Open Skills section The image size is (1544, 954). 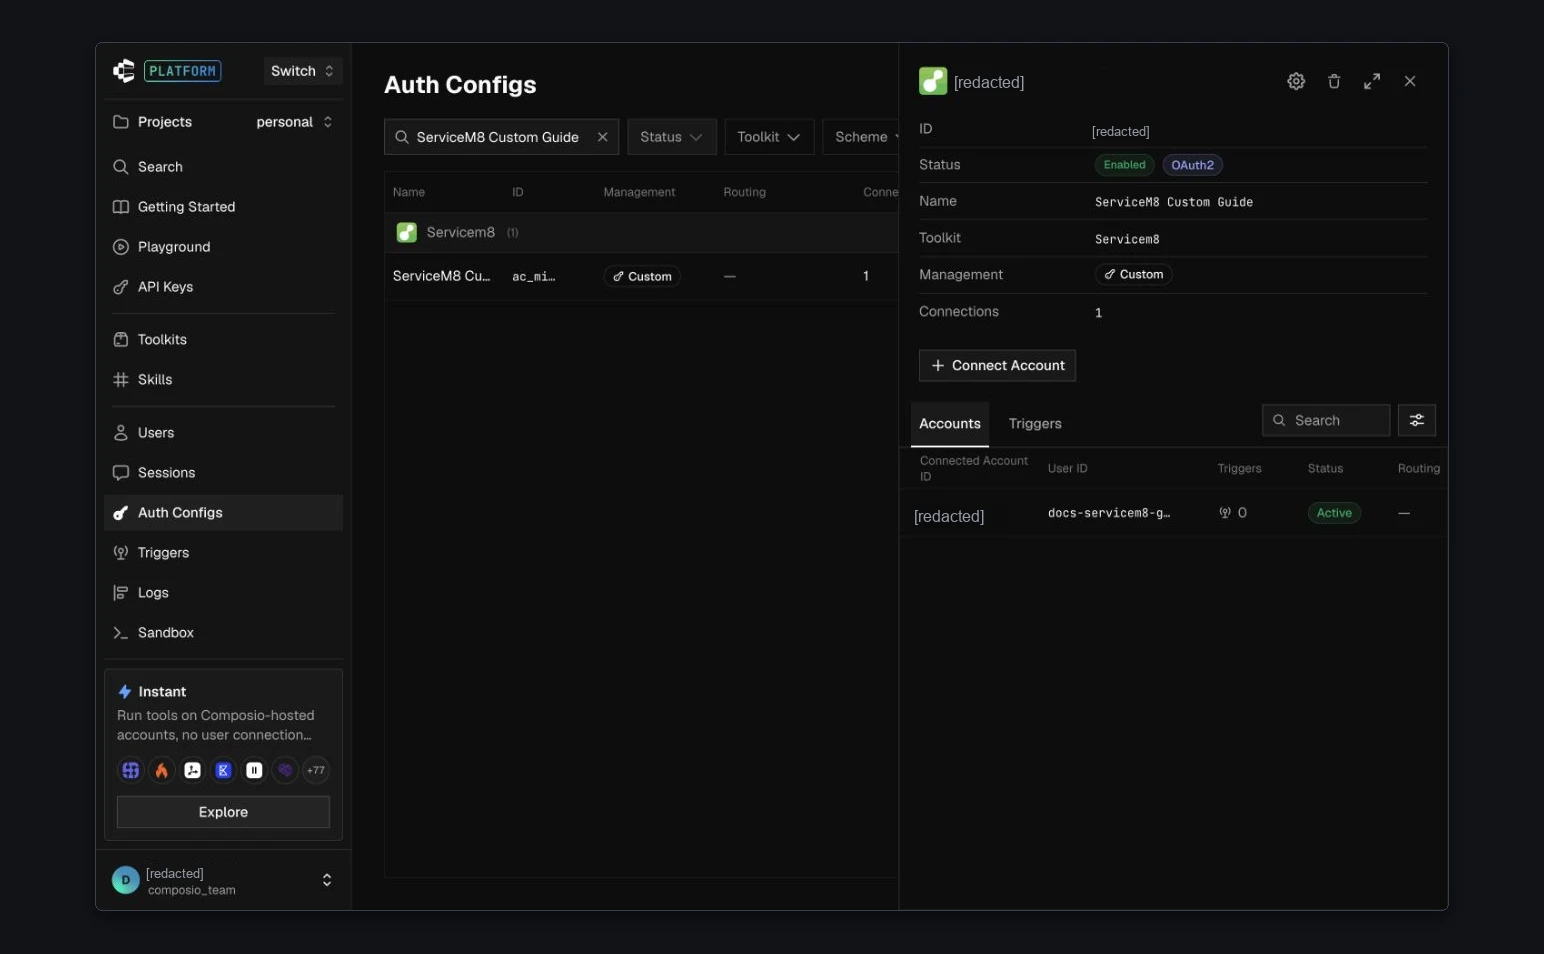(223, 380)
